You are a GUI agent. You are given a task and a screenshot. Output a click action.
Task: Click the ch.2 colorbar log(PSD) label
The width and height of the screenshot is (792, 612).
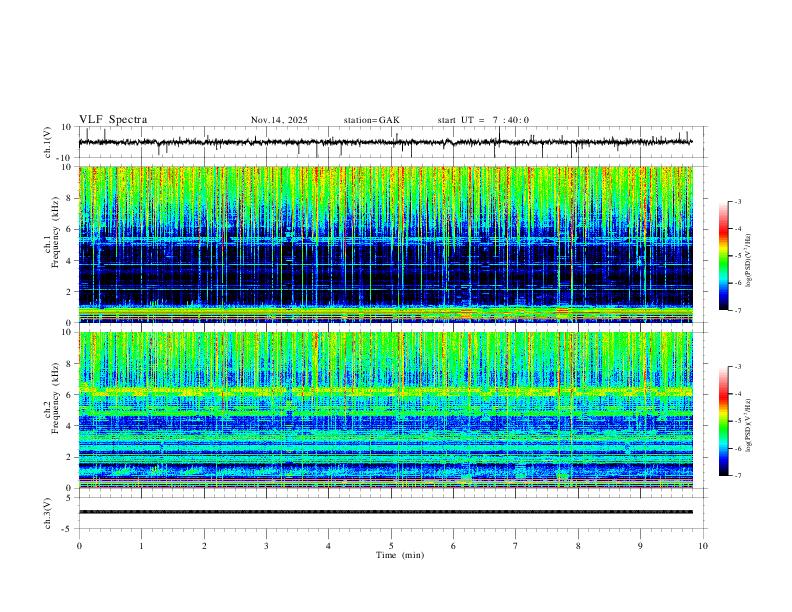click(x=748, y=425)
